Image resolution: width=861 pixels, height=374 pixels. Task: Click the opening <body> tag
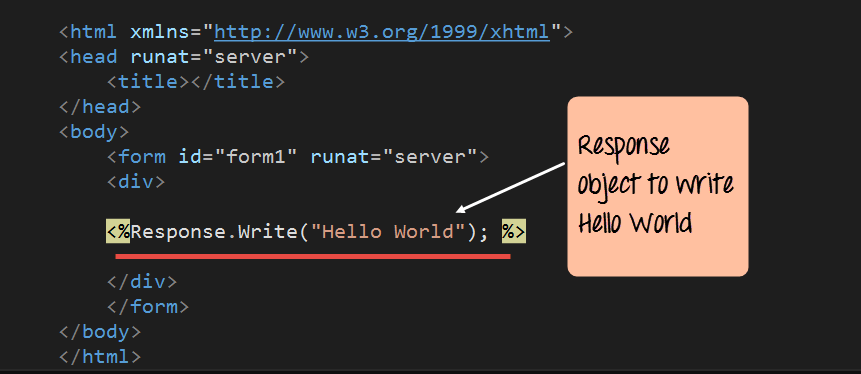(x=94, y=132)
